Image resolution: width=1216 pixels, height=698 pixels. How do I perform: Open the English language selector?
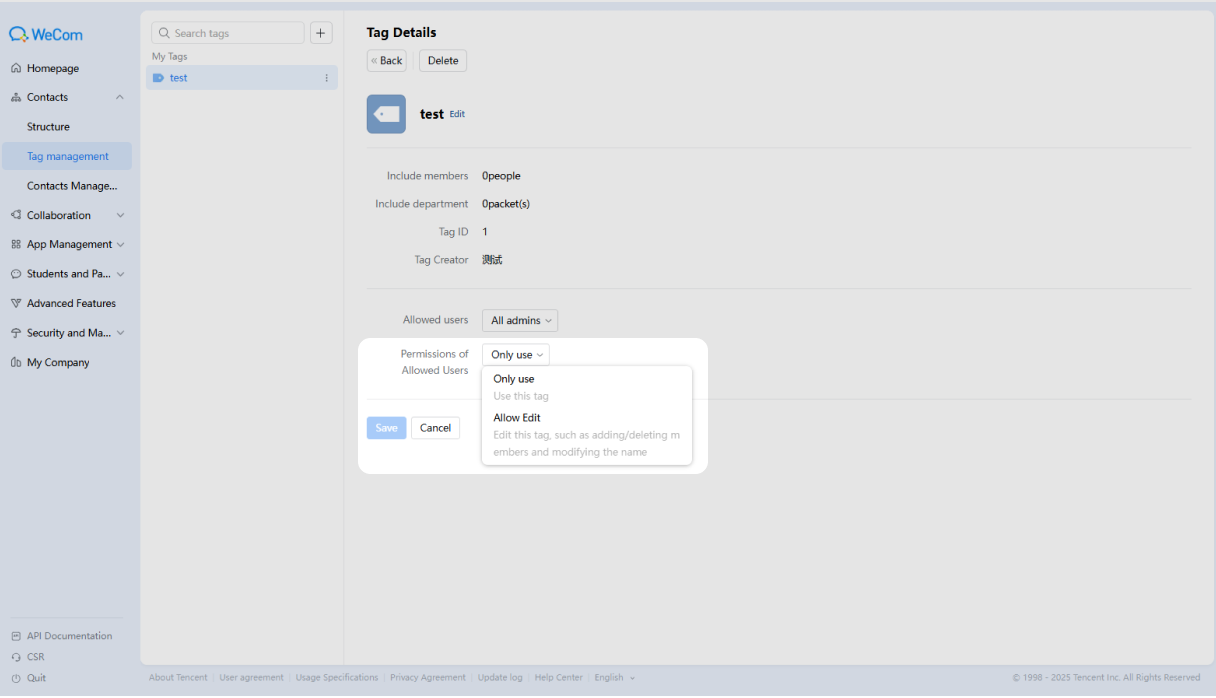pos(614,678)
